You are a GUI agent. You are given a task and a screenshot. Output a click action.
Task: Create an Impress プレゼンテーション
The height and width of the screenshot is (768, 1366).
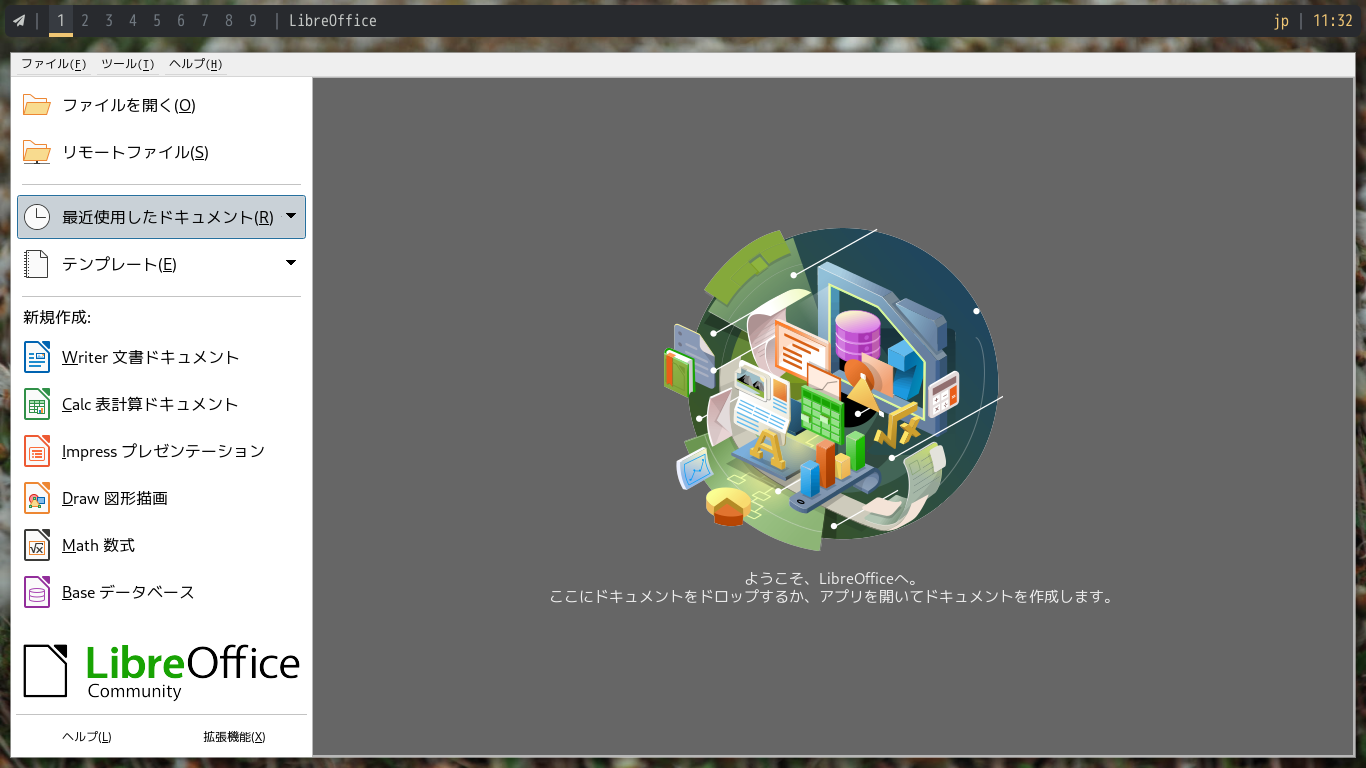tap(161, 451)
